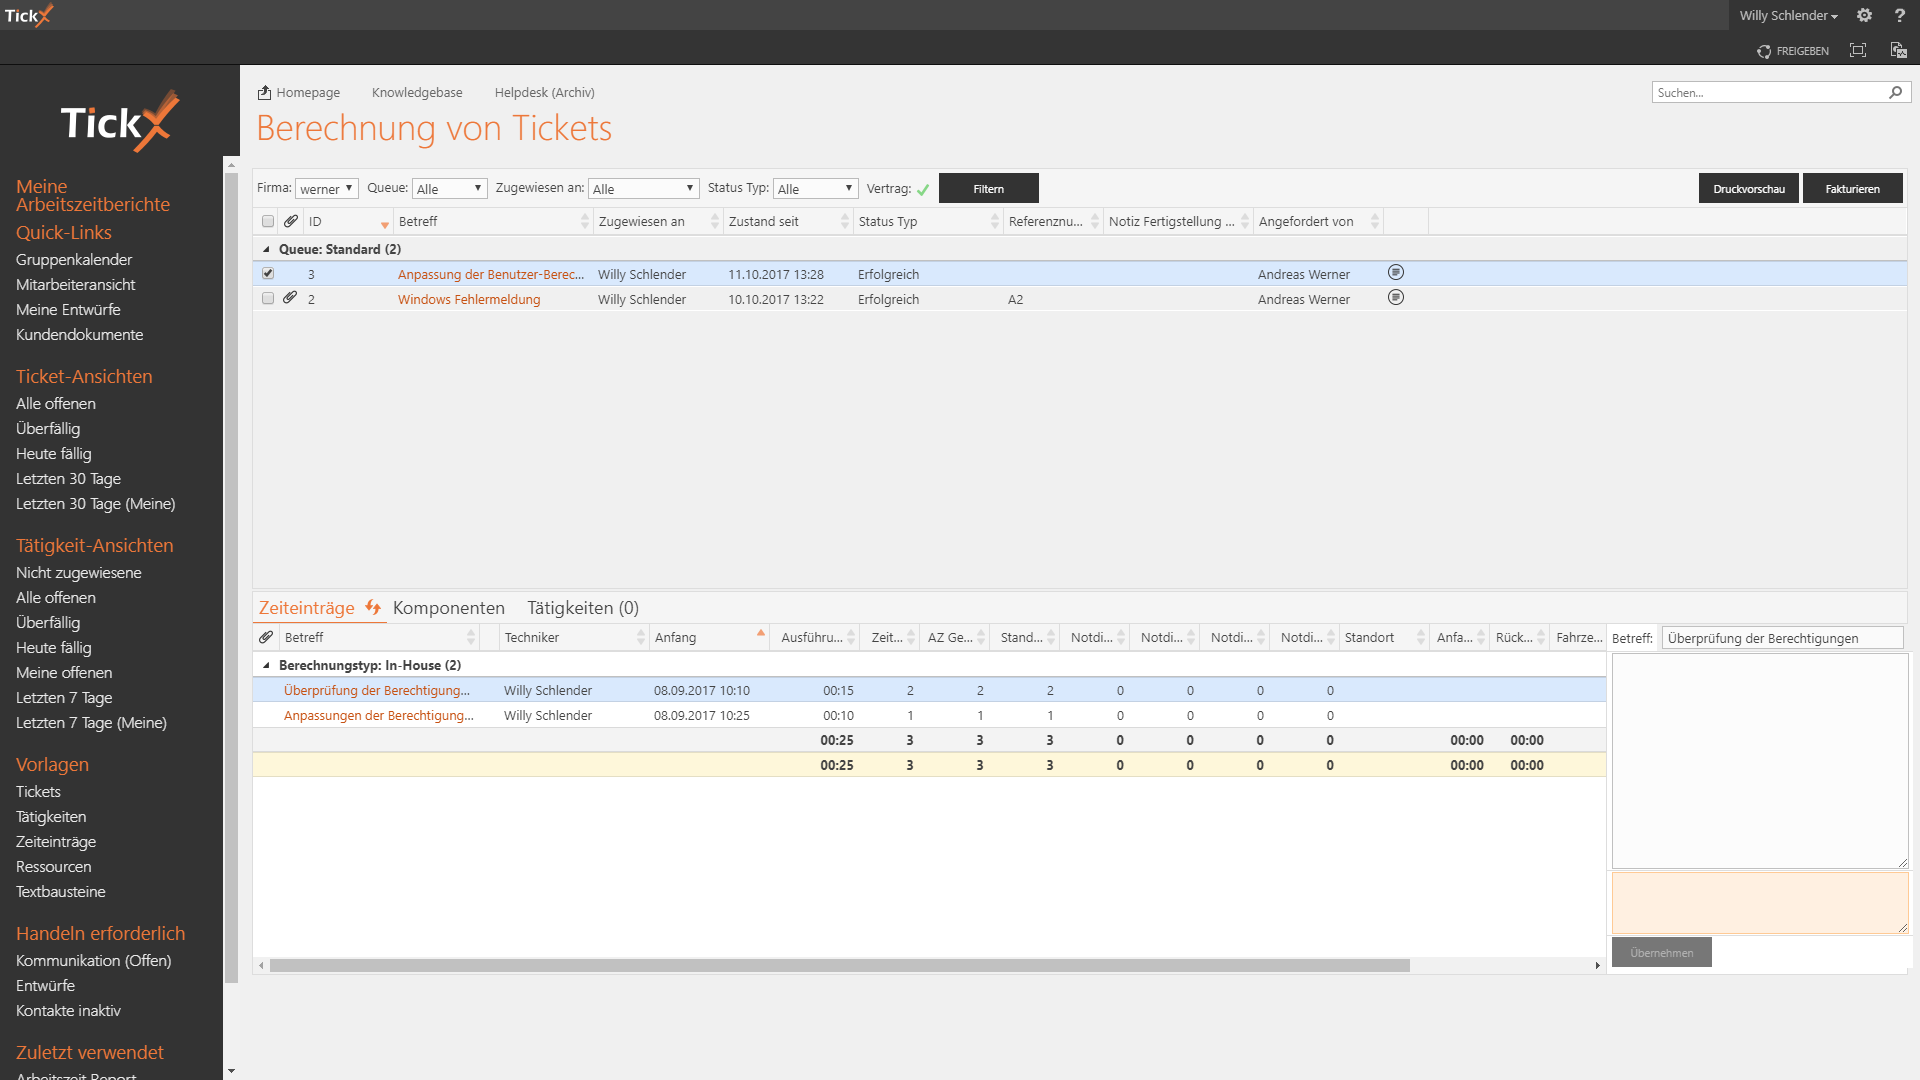
Task: Click attachment paperclip header in tickets grid
Action: tap(291, 221)
